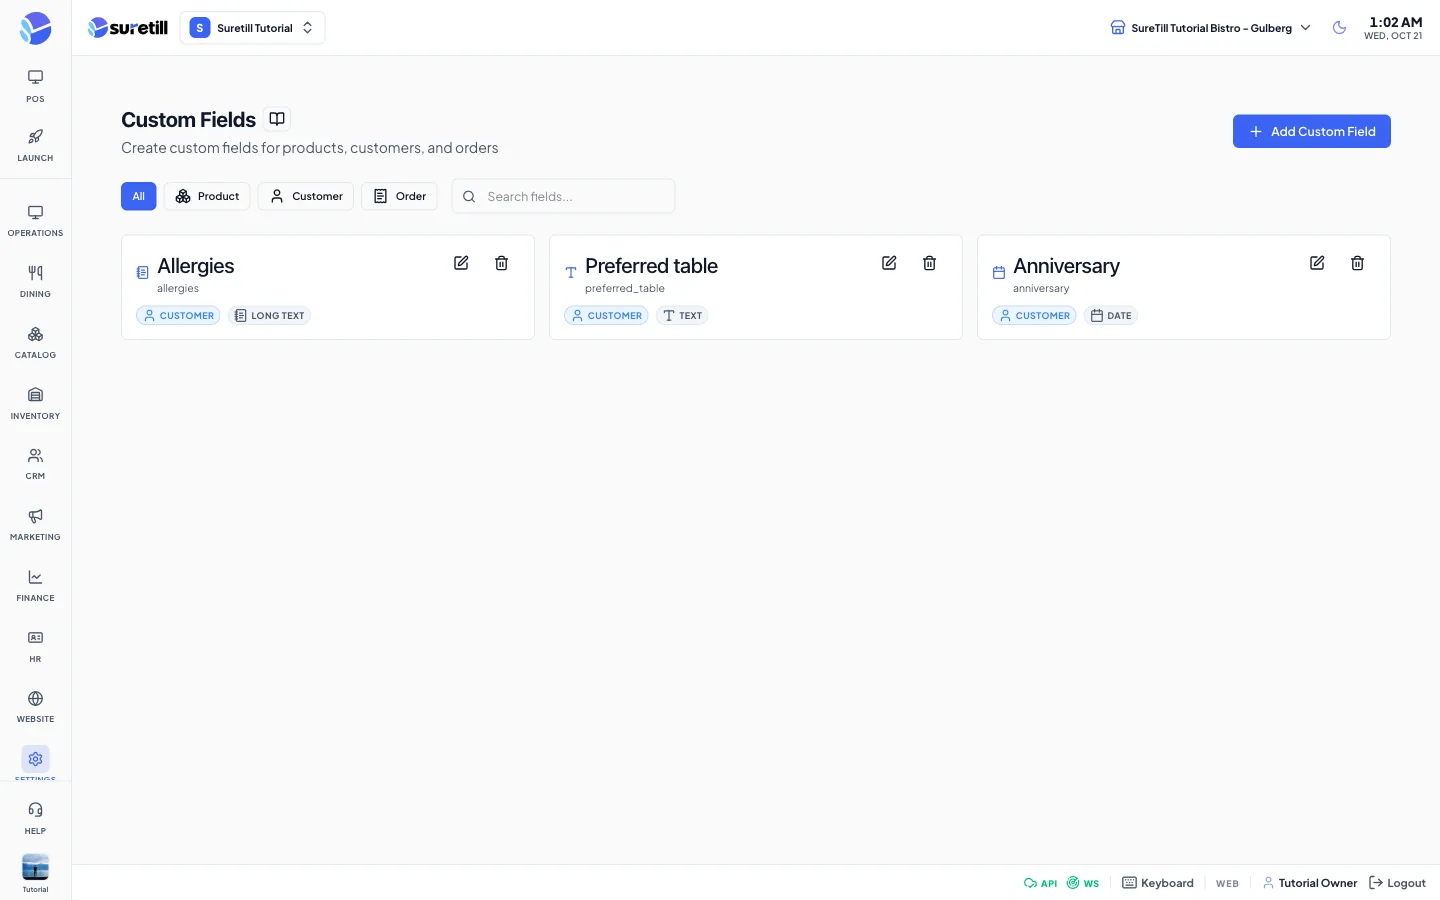The image size is (1440, 900).
Task: Open the Catalog section
Action: [x=35, y=343]
